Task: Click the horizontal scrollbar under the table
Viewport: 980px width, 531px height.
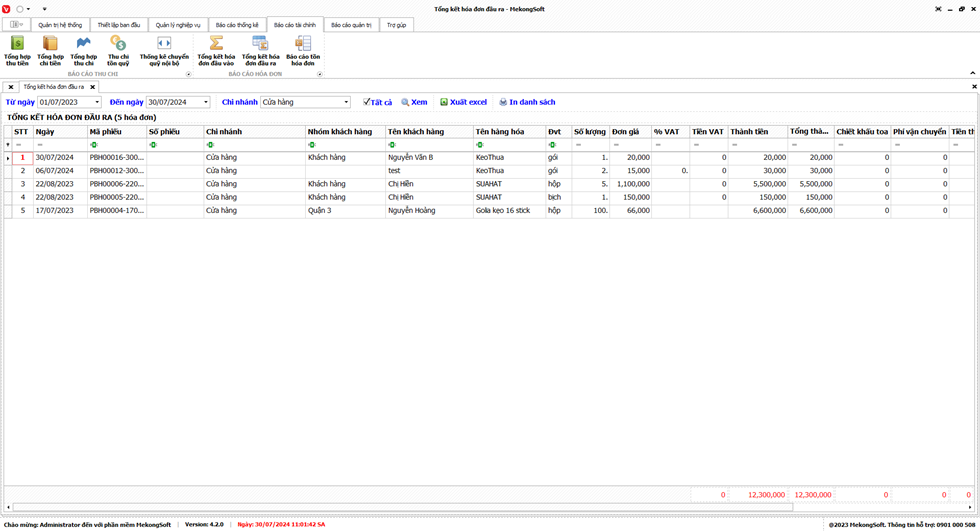Action: 400,507
